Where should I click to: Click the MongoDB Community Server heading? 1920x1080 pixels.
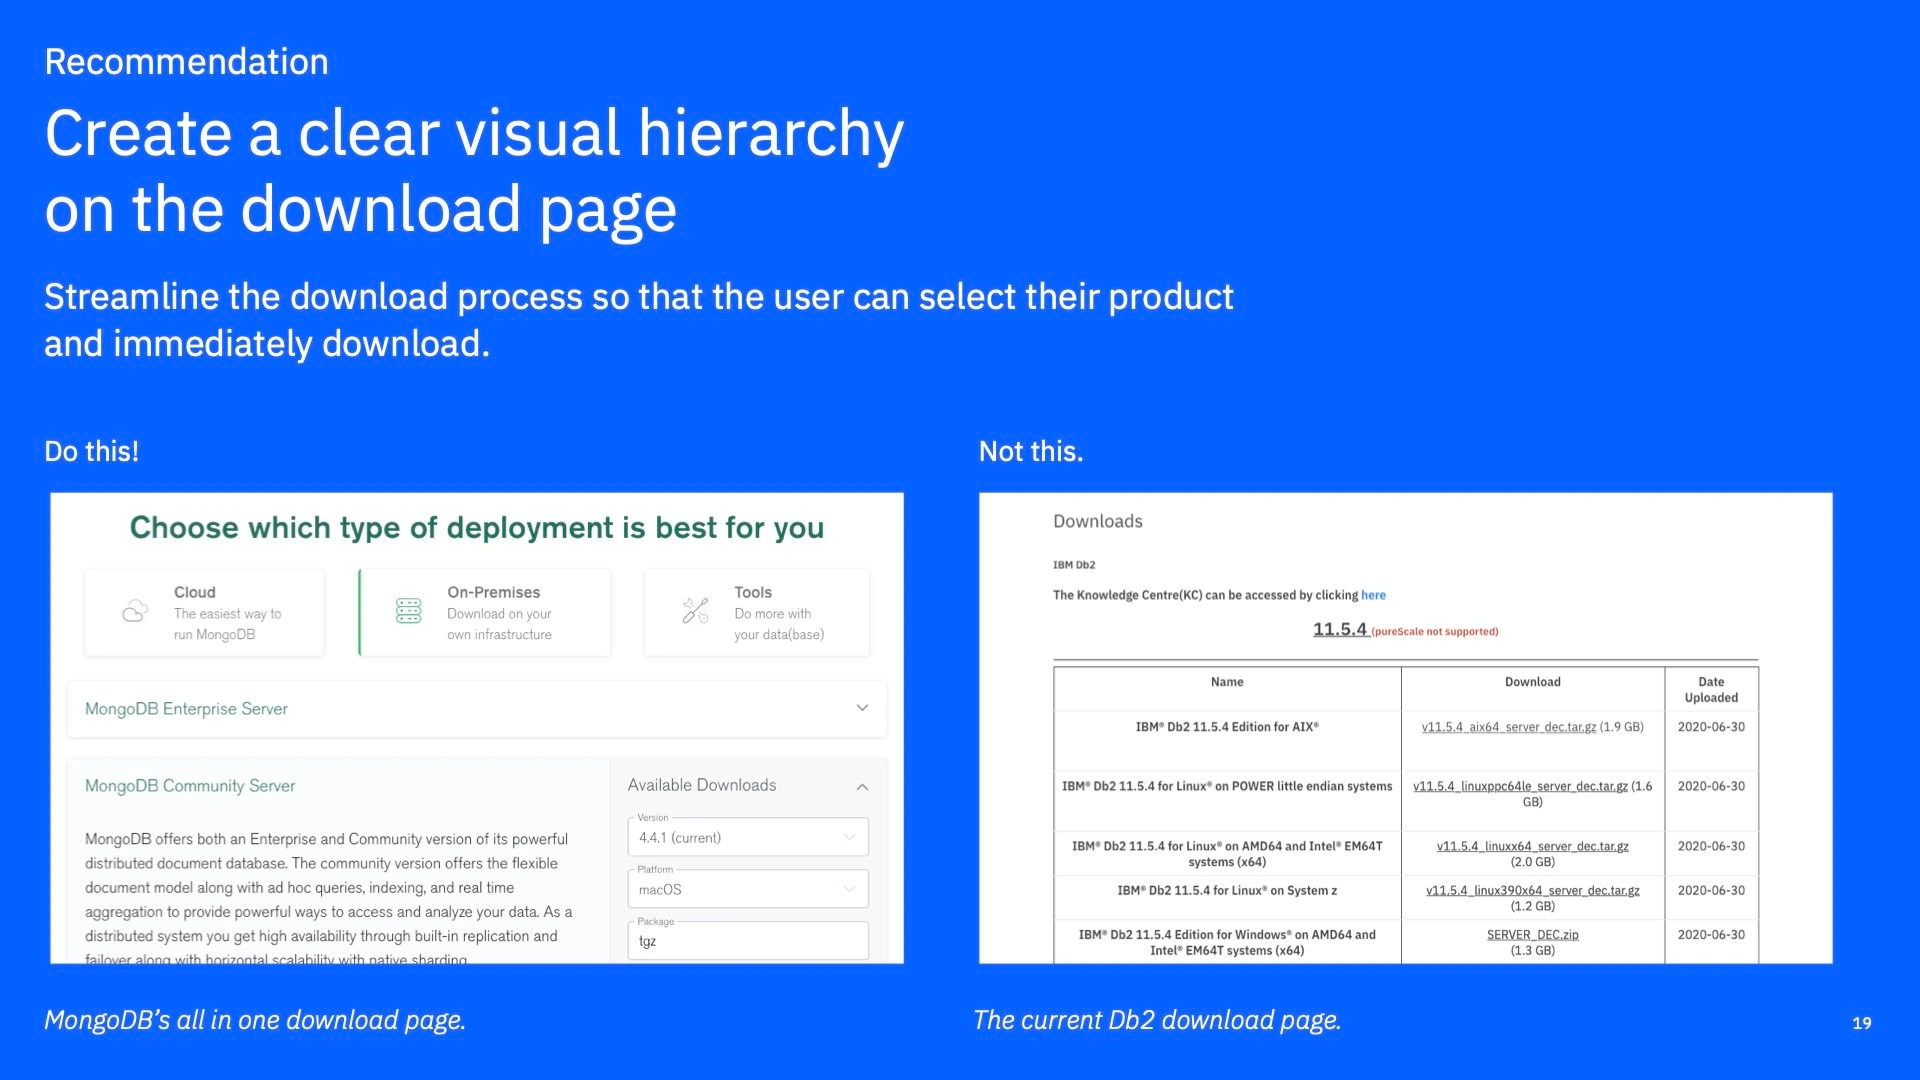190,786
